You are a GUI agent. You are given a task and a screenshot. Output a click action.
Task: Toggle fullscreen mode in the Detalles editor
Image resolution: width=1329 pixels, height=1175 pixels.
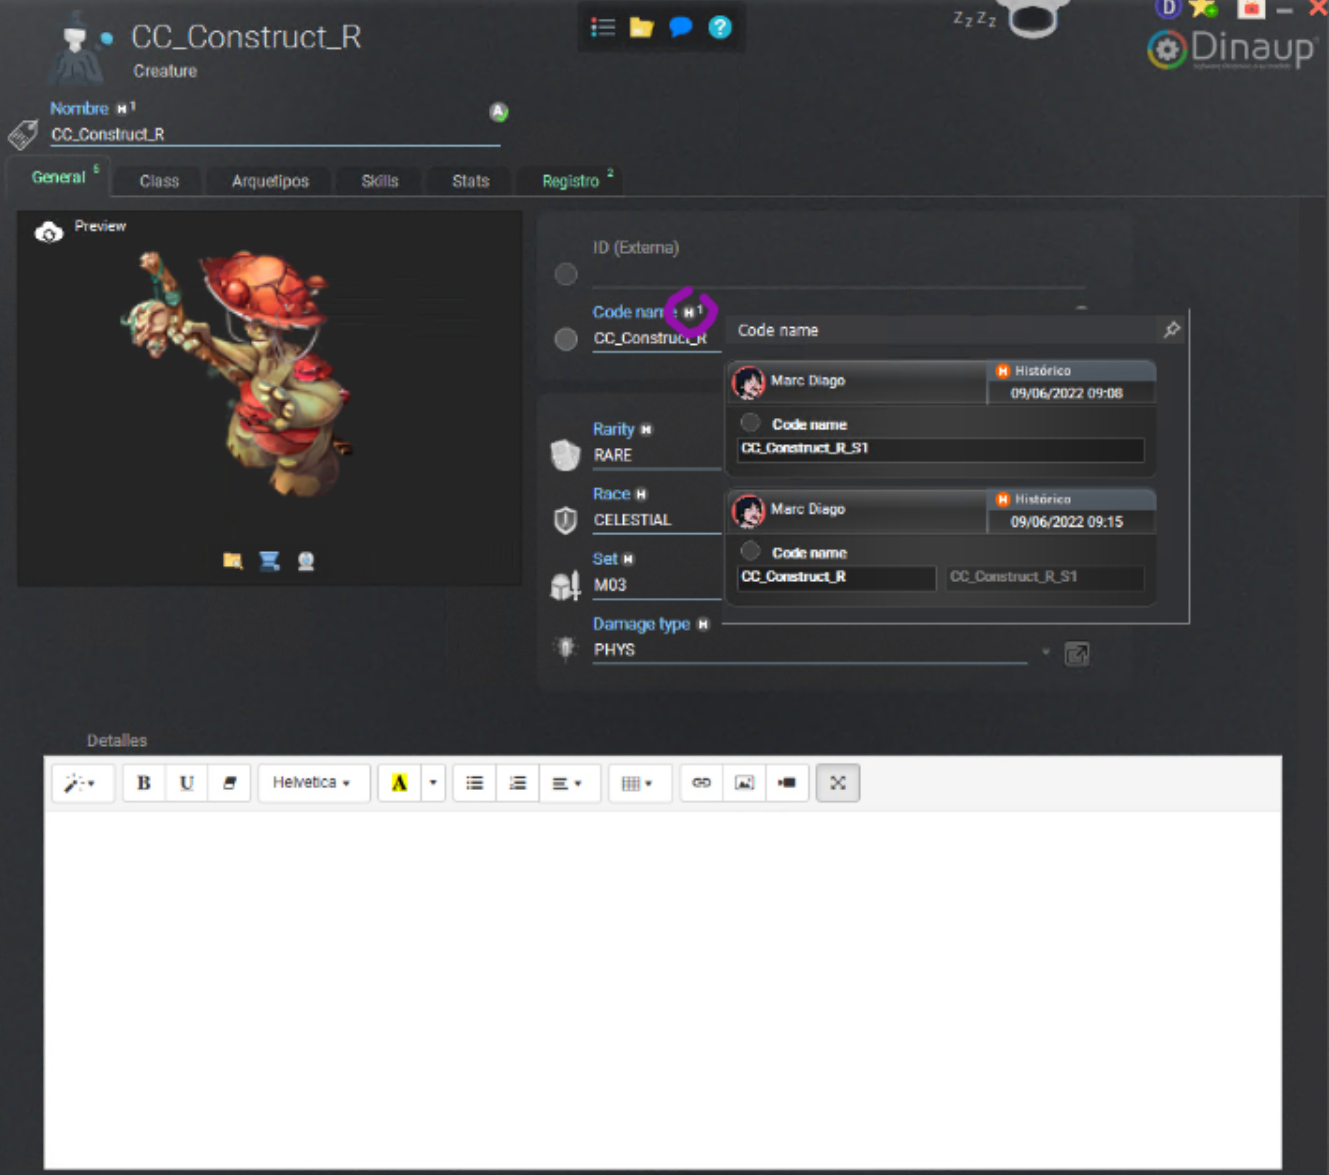click(x=837, y=783)
